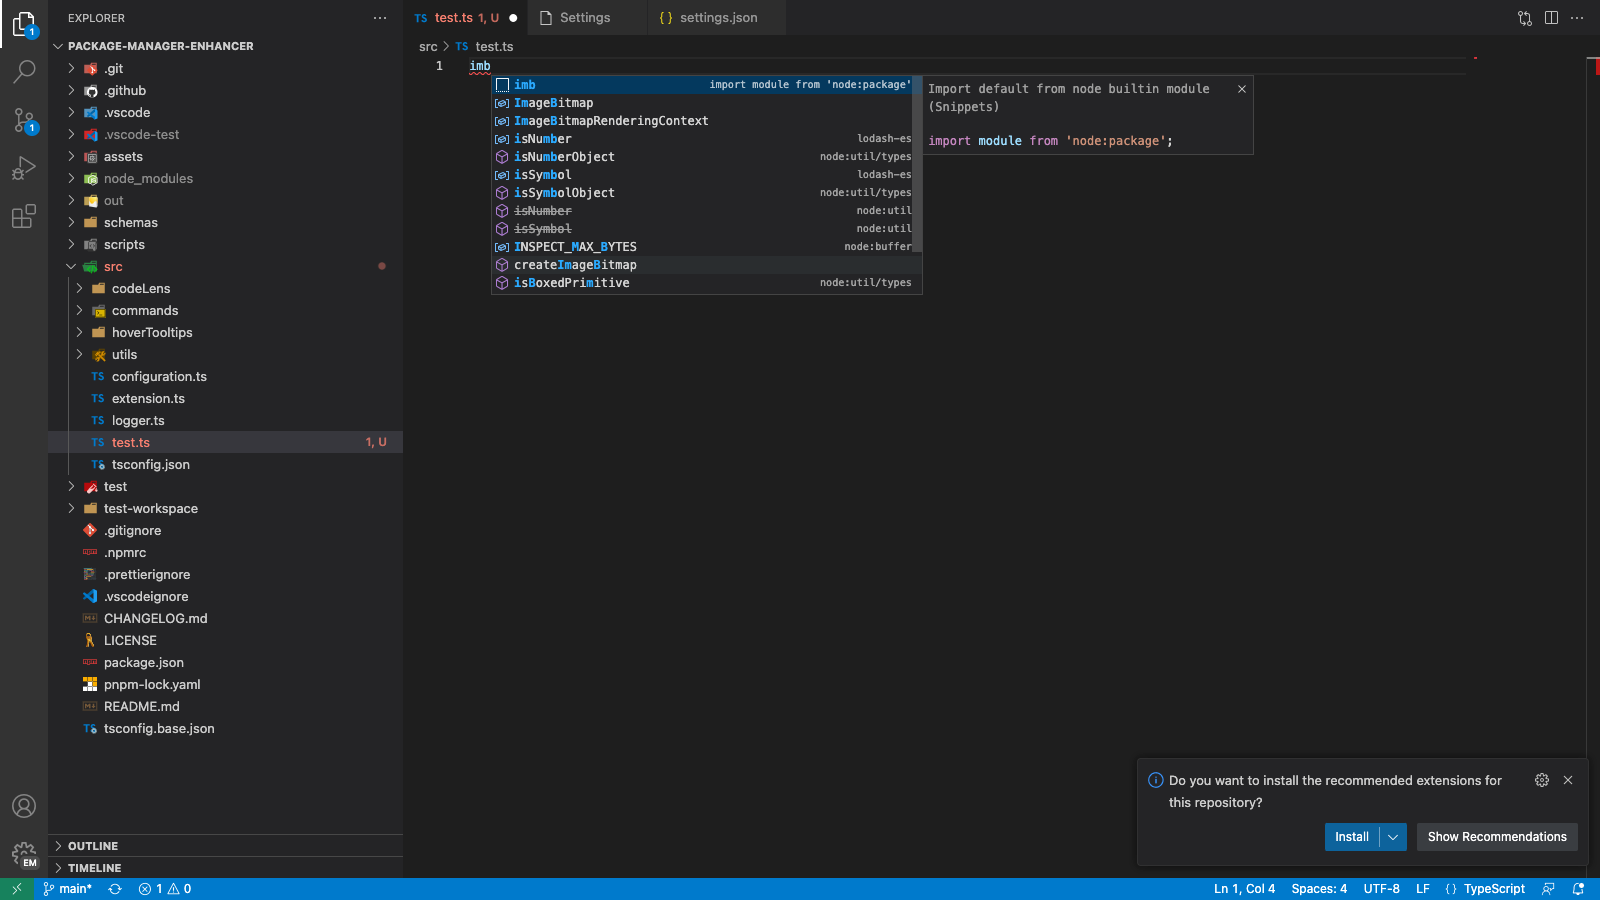This screenshot has height=900, width=1600.
Task: Click Show Recommendations button
Action: point(1497,837)
